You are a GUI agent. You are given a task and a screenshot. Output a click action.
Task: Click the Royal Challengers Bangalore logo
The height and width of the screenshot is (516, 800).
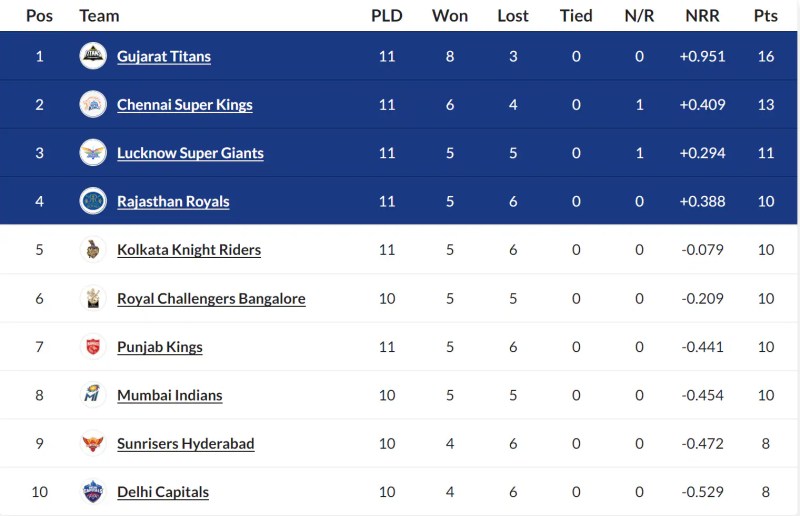pyautogui.click(x=93, y=298)
